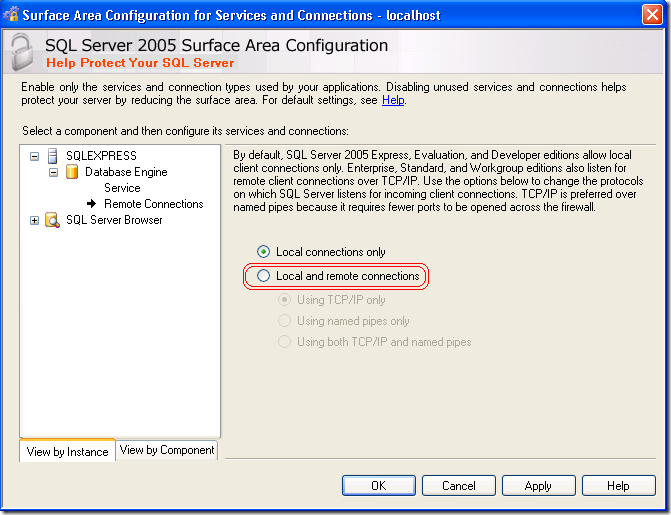Apply the configuration changes

(x=538, y=485)
